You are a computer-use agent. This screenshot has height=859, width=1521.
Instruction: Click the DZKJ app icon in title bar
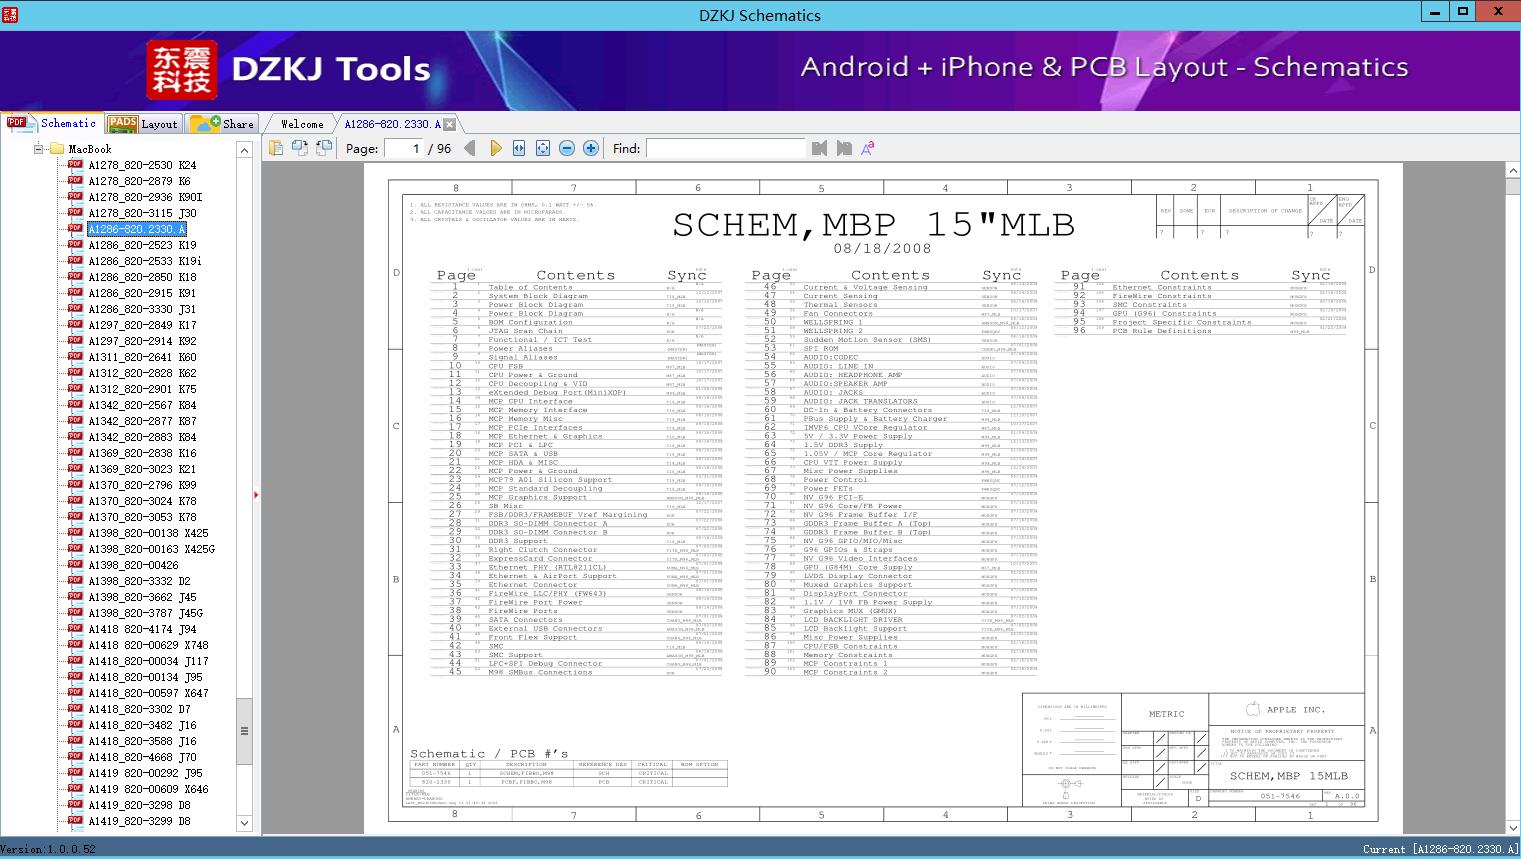tap(11, 14)
